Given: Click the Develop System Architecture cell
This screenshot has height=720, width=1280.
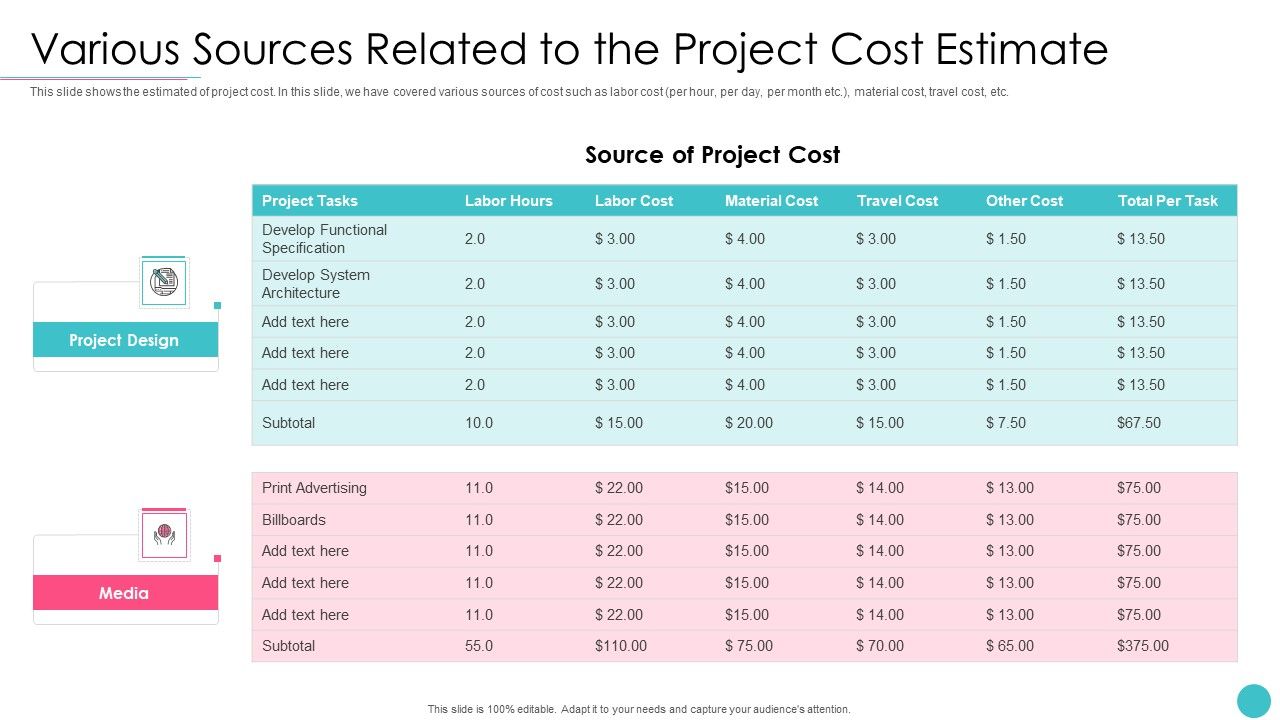Looking at the screenshot, I should click(x=317, y=283).
